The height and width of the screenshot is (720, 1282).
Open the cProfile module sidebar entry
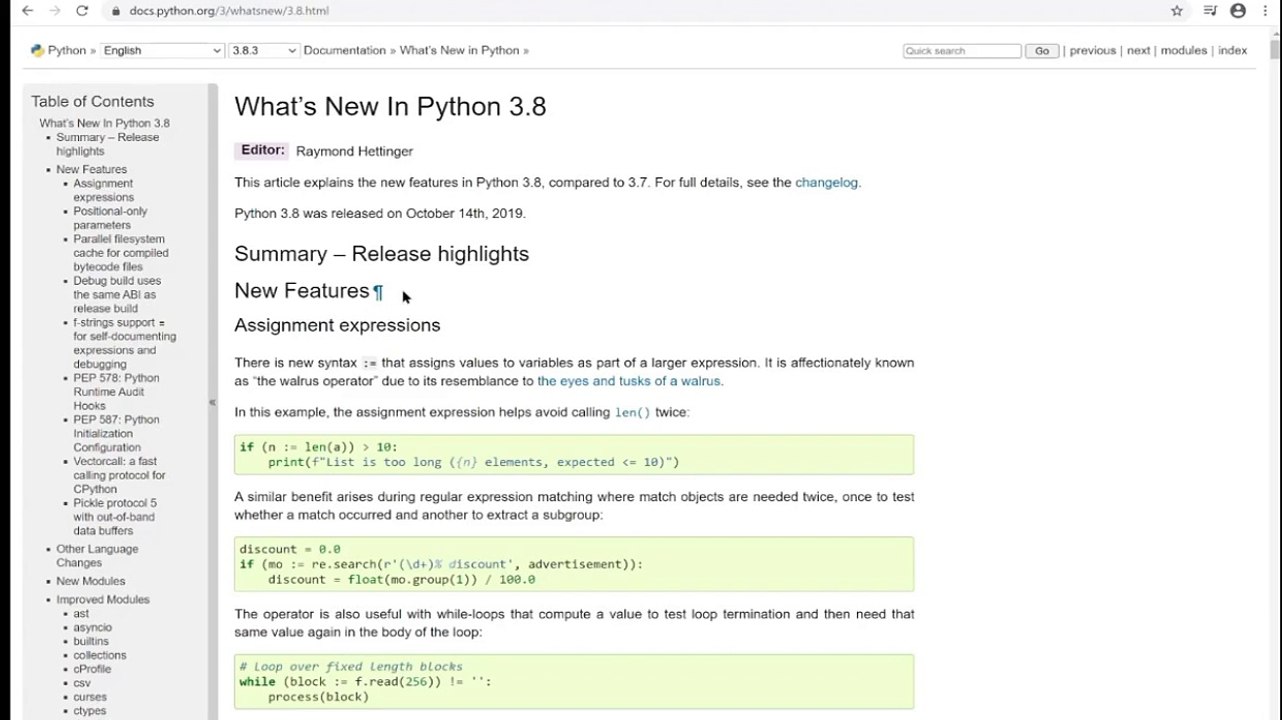(92, 669)
